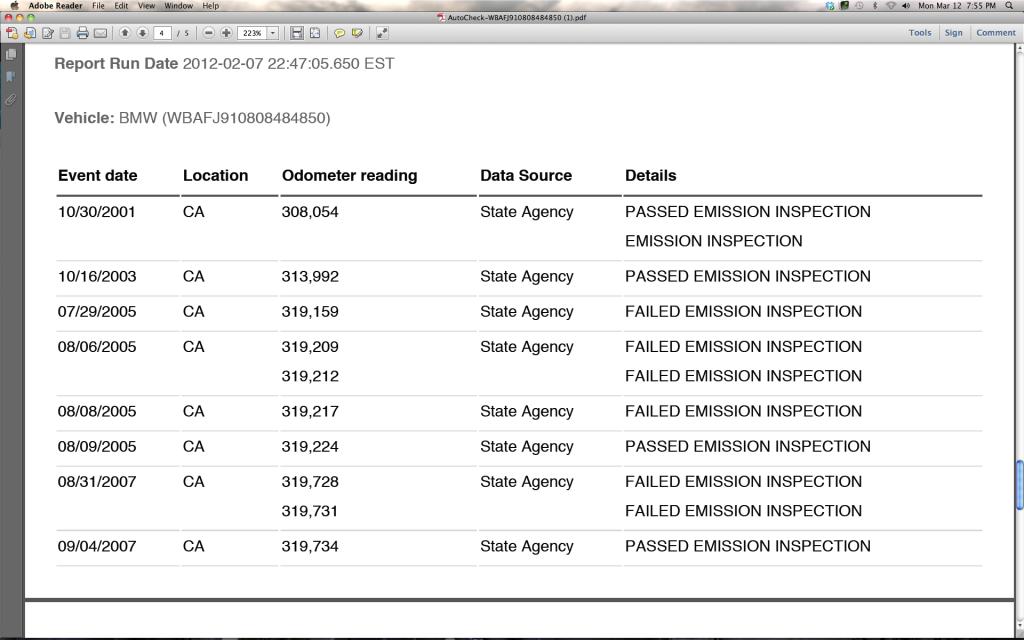The height and width of the screenshot is (640, 1024).
Task: Click the event date 08/06/2005
Action: (x=97, y=347)
